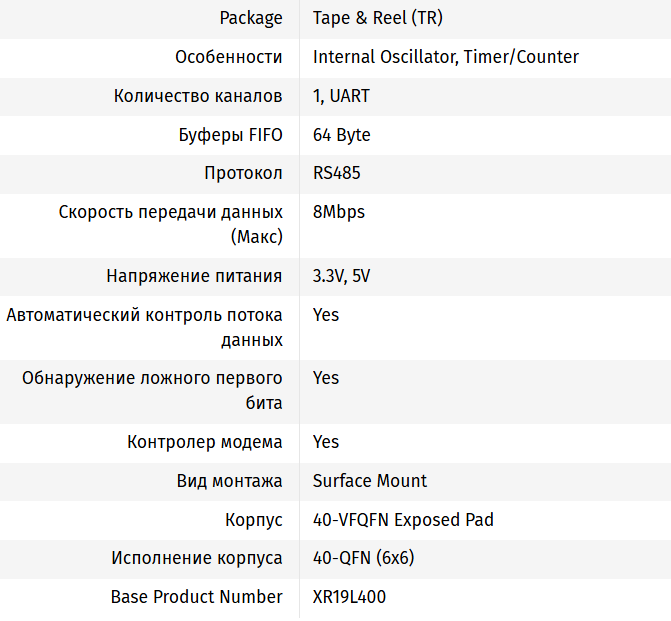This screenshot has width=671, height=621.
Task: Click the 3.3V, 5V value
Action: [x=341, y=276]
